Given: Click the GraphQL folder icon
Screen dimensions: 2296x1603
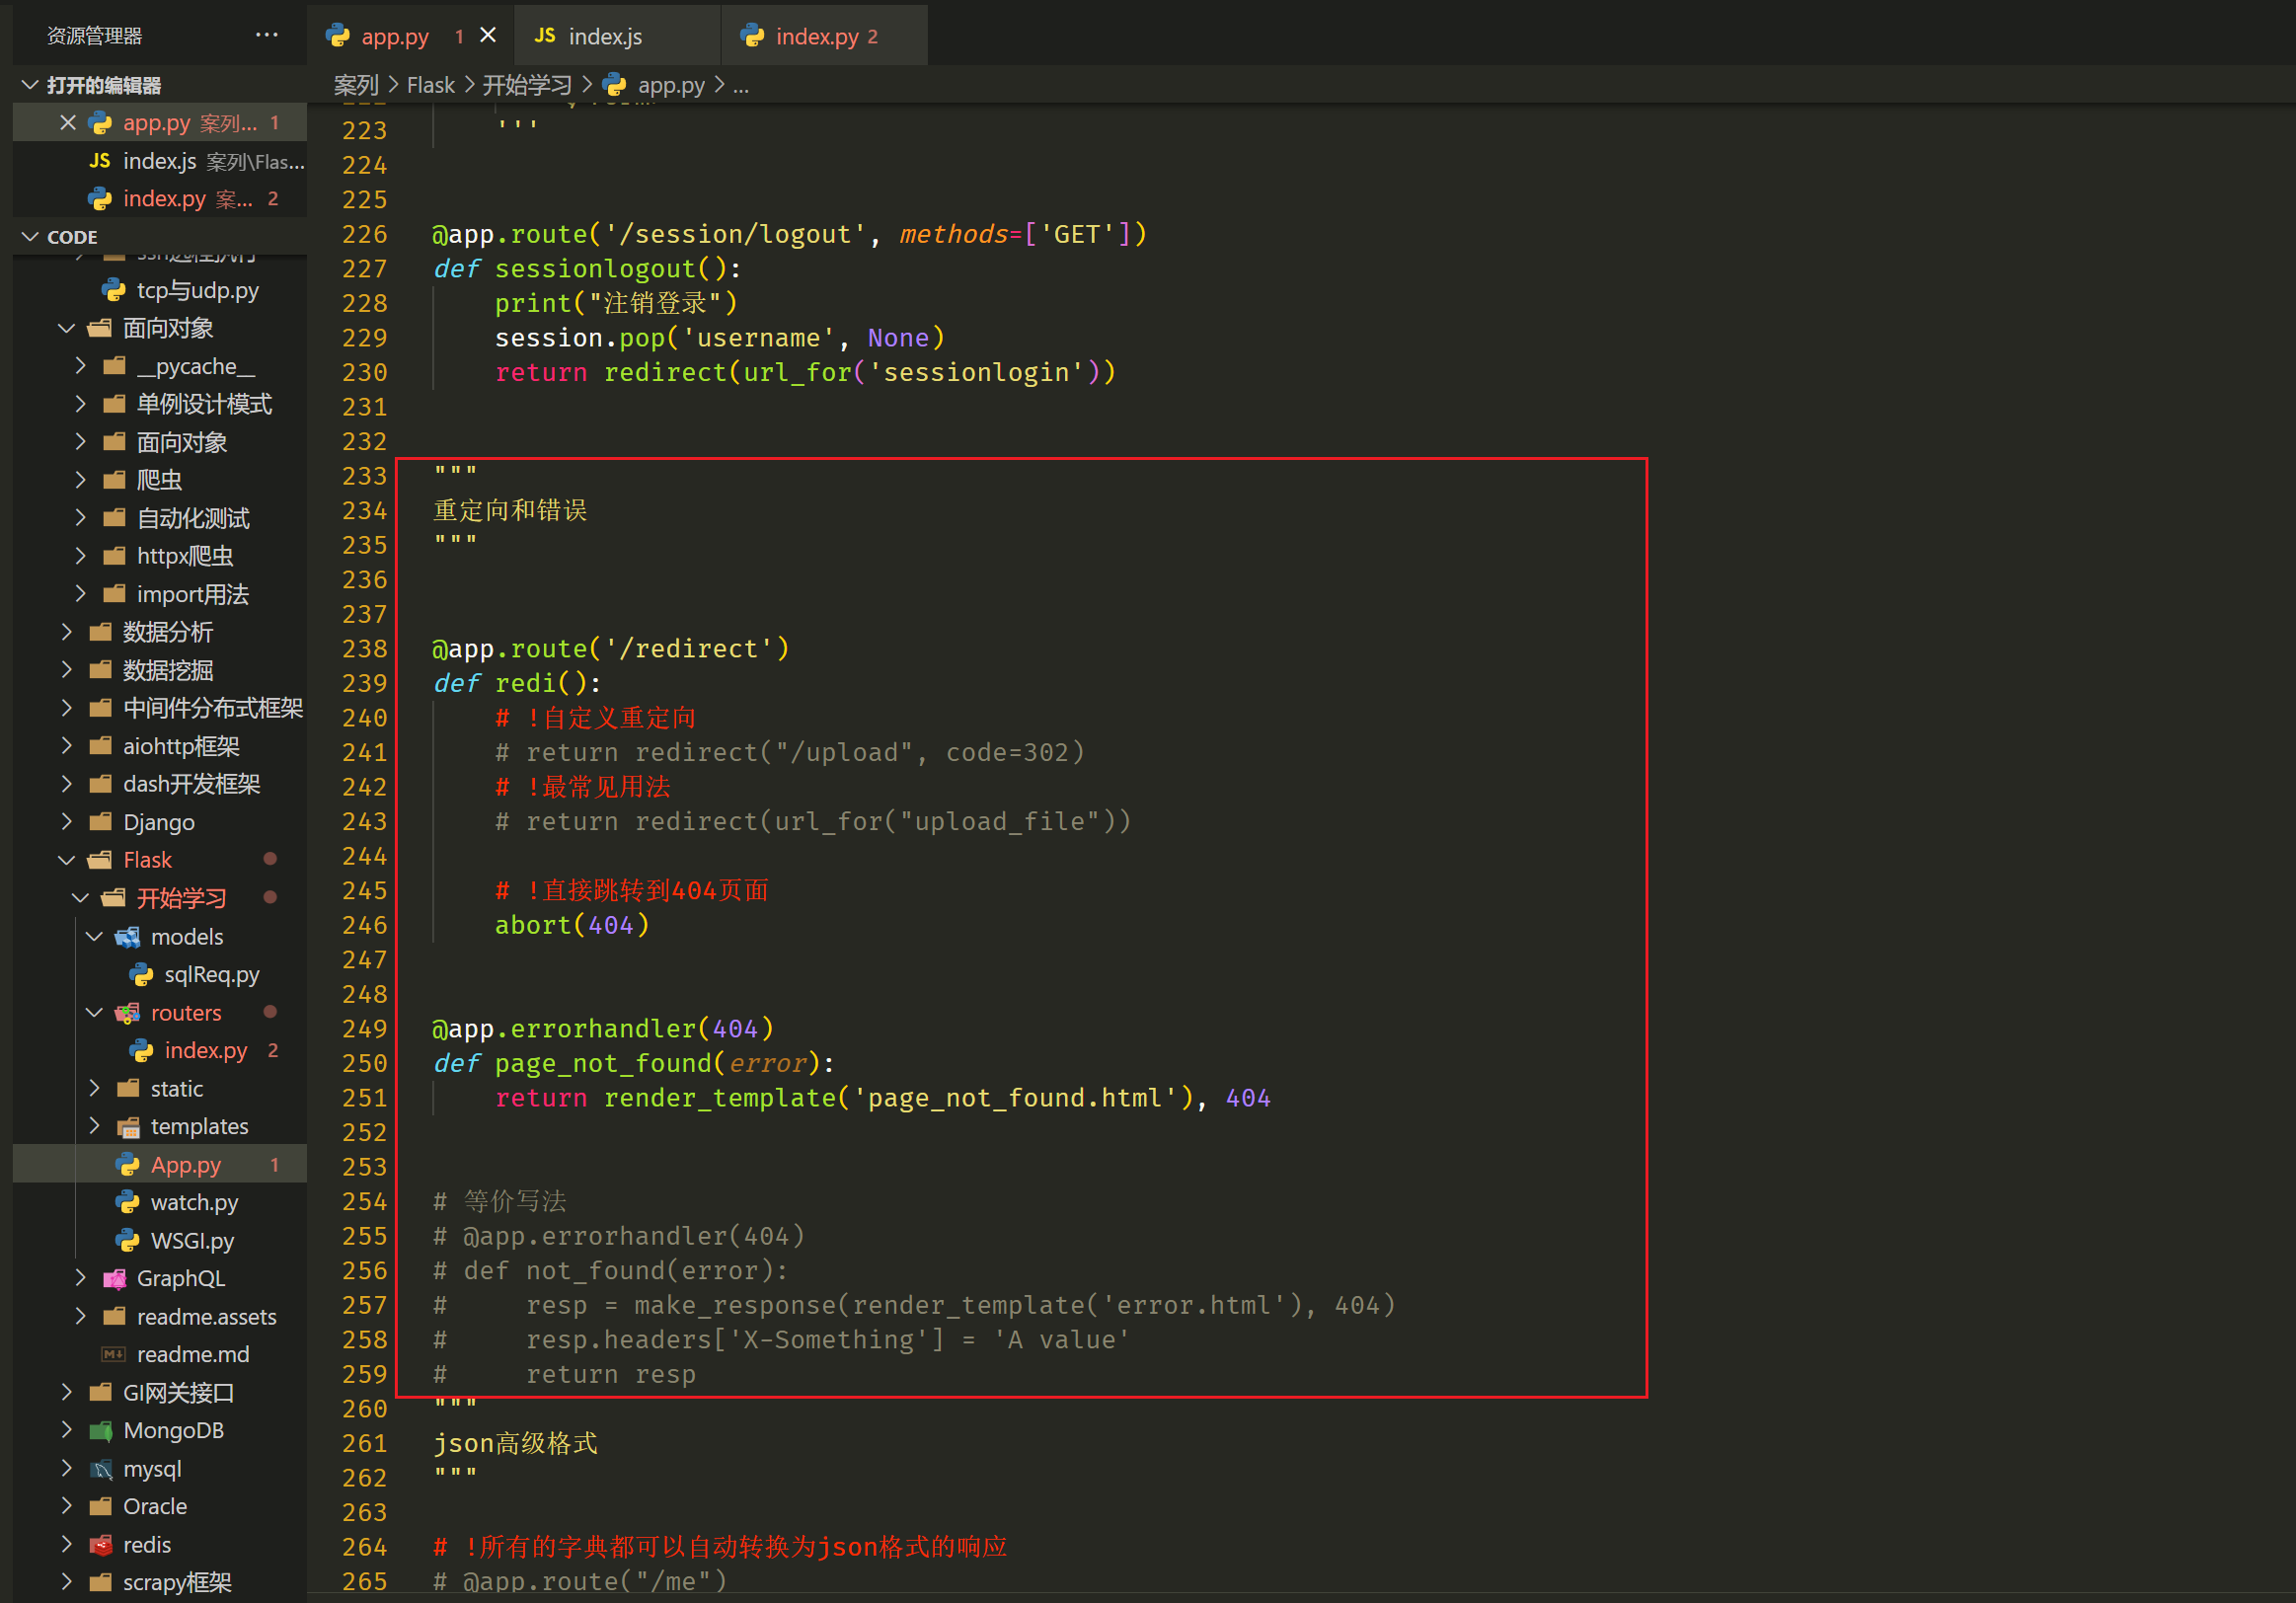Looking at the screenshot, I should (x=115, y=1278).
